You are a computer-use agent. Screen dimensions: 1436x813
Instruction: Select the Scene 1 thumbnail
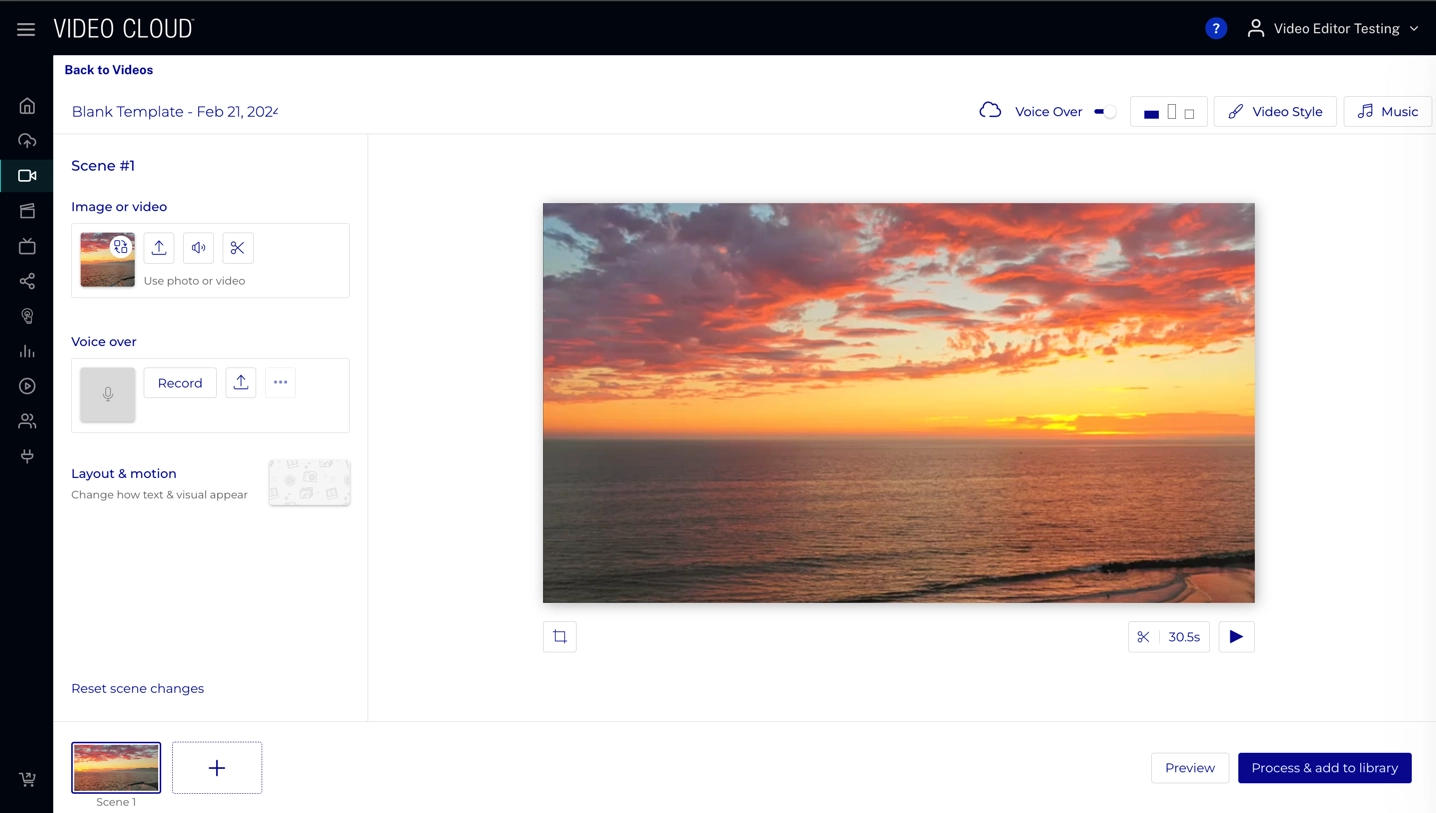tap(116, 767)
